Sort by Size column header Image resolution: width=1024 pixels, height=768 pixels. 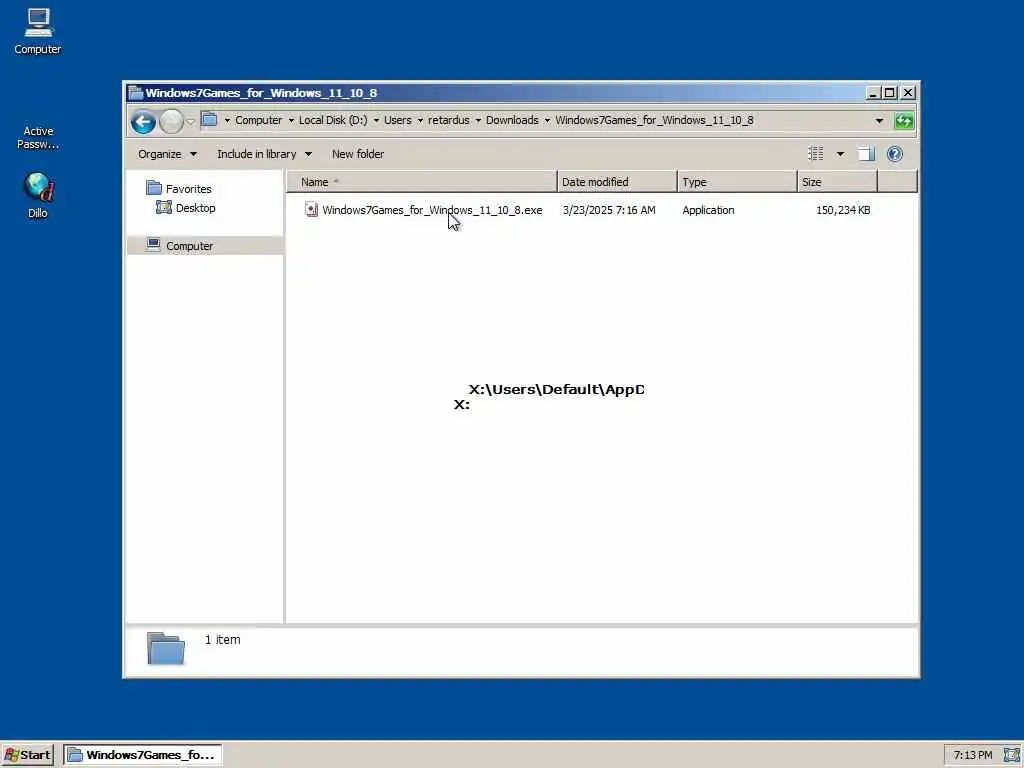pyautogui.click(x=837, y=182)
